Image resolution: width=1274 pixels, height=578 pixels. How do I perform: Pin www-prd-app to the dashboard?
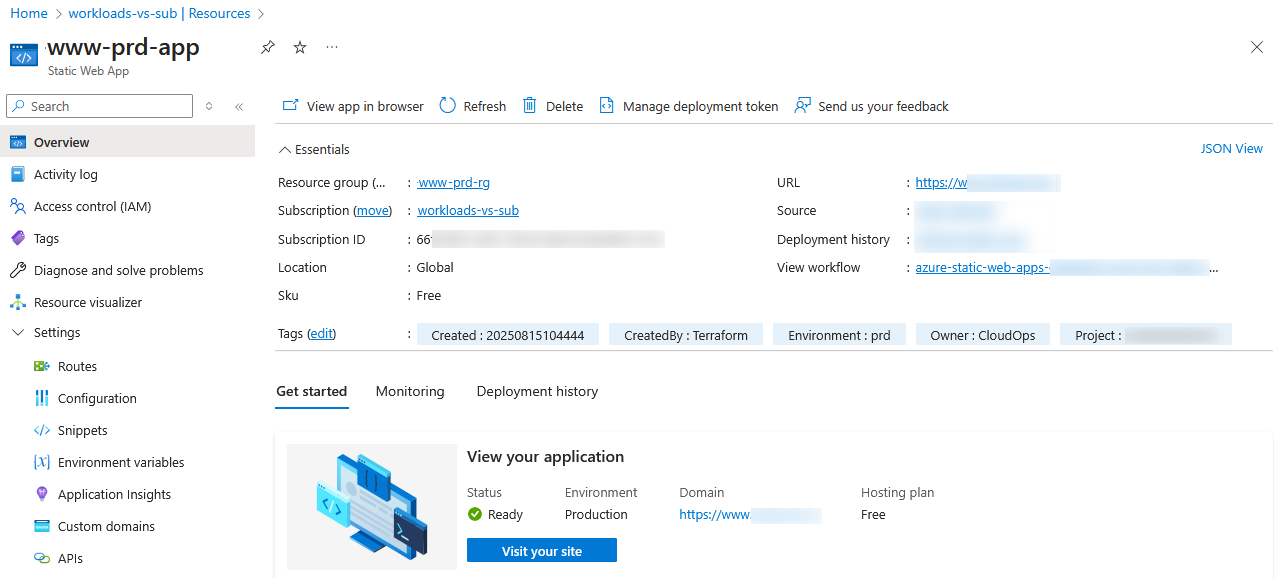[267, 47]
